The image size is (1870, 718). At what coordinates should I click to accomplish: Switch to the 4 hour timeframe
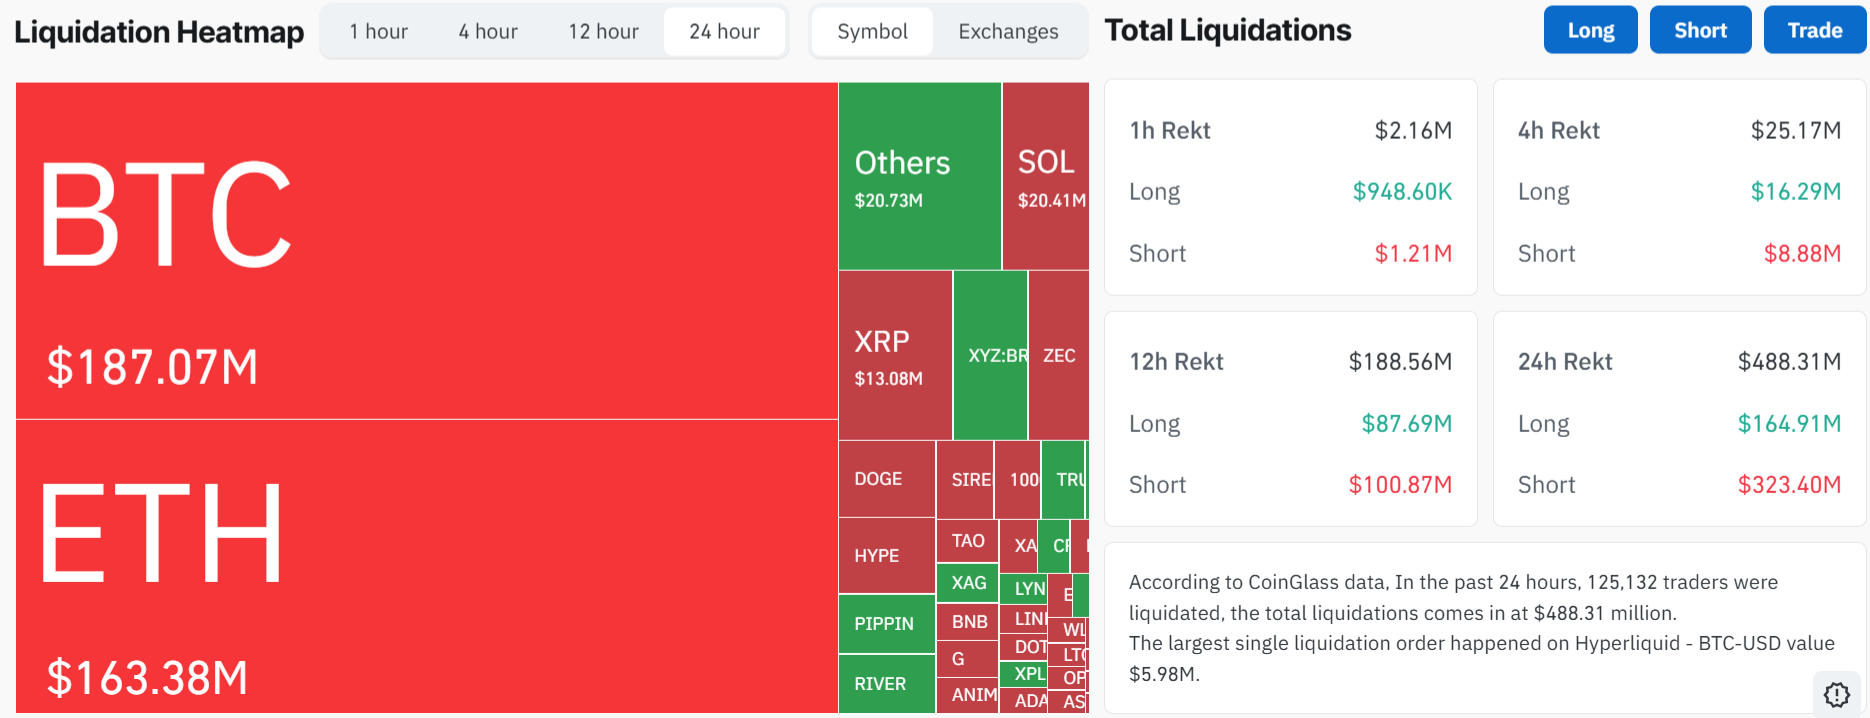(x=487, y=31)
